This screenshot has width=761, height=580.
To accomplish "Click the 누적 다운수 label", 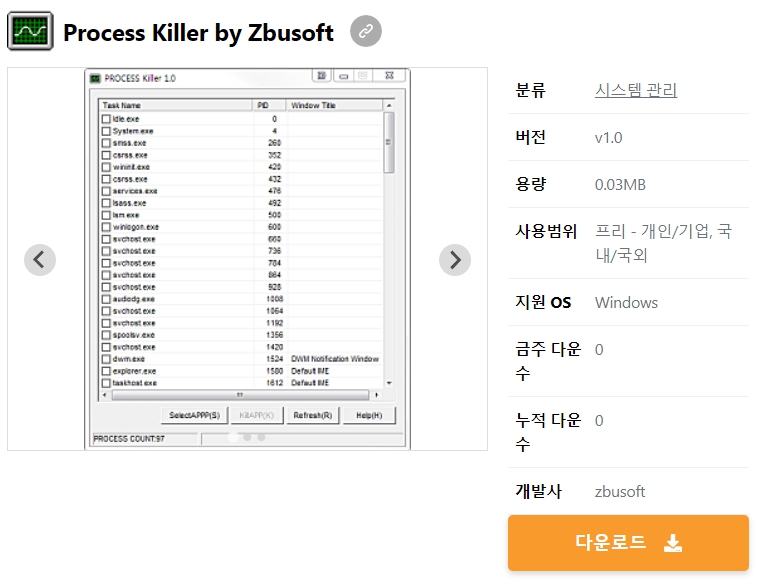I will [x=548, y=432].
